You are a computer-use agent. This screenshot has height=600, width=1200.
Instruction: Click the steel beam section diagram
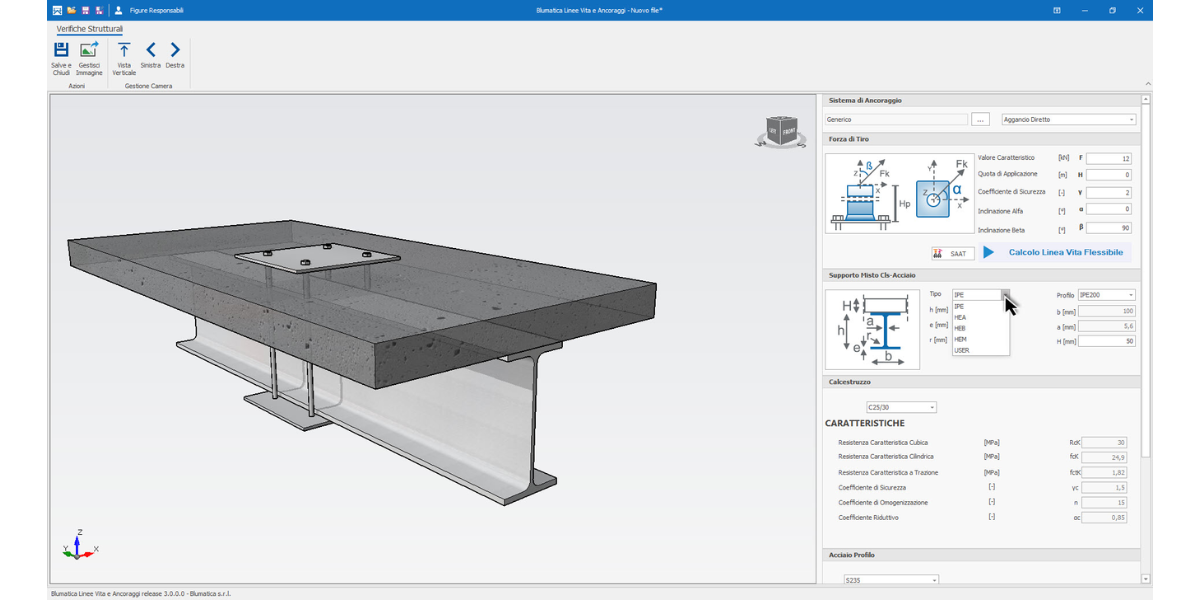click(872, 329)
